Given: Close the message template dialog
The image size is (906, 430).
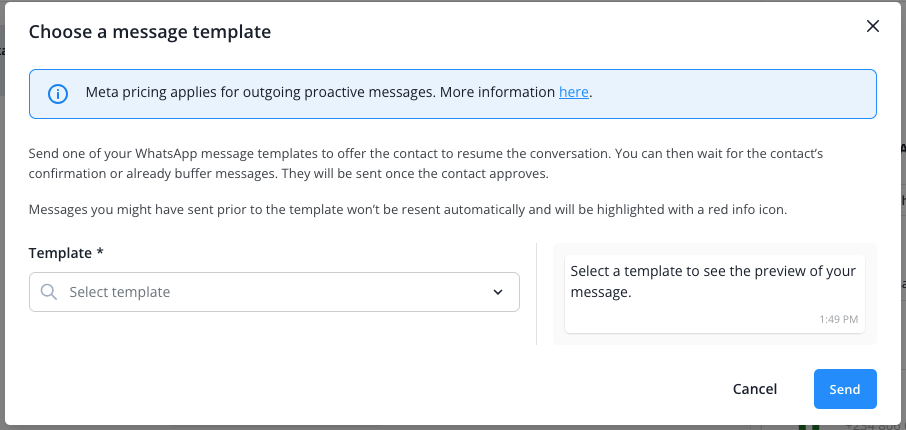Looking at the screenshot, I should pyautogui.click(x=873, y=27).
